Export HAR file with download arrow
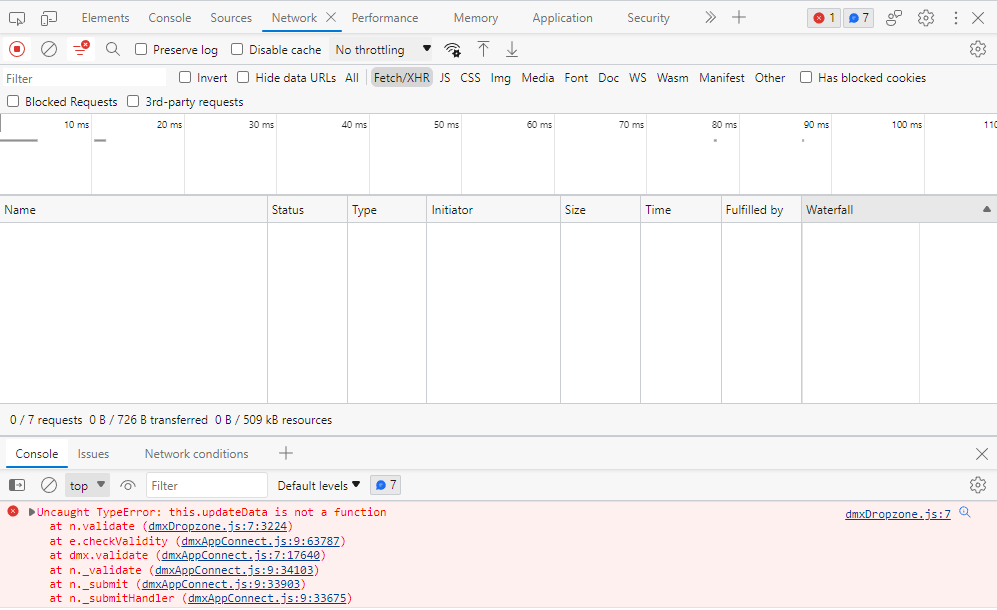This screenshot has height=610, width=997. pos(512,49)
